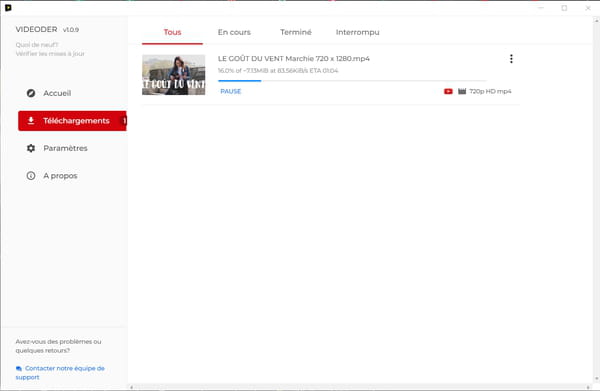Open the Accueil compass icon
This screenshot has width=600, height=391.
(31, 93)
